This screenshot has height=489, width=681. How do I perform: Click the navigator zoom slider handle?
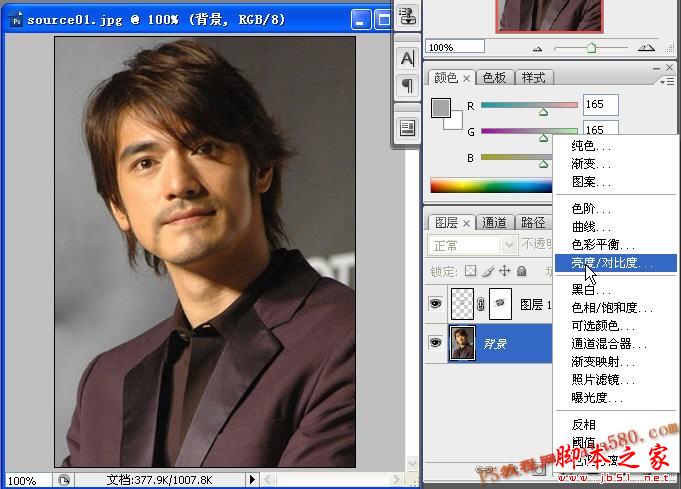pyautogui.click(x=591, y=48)
